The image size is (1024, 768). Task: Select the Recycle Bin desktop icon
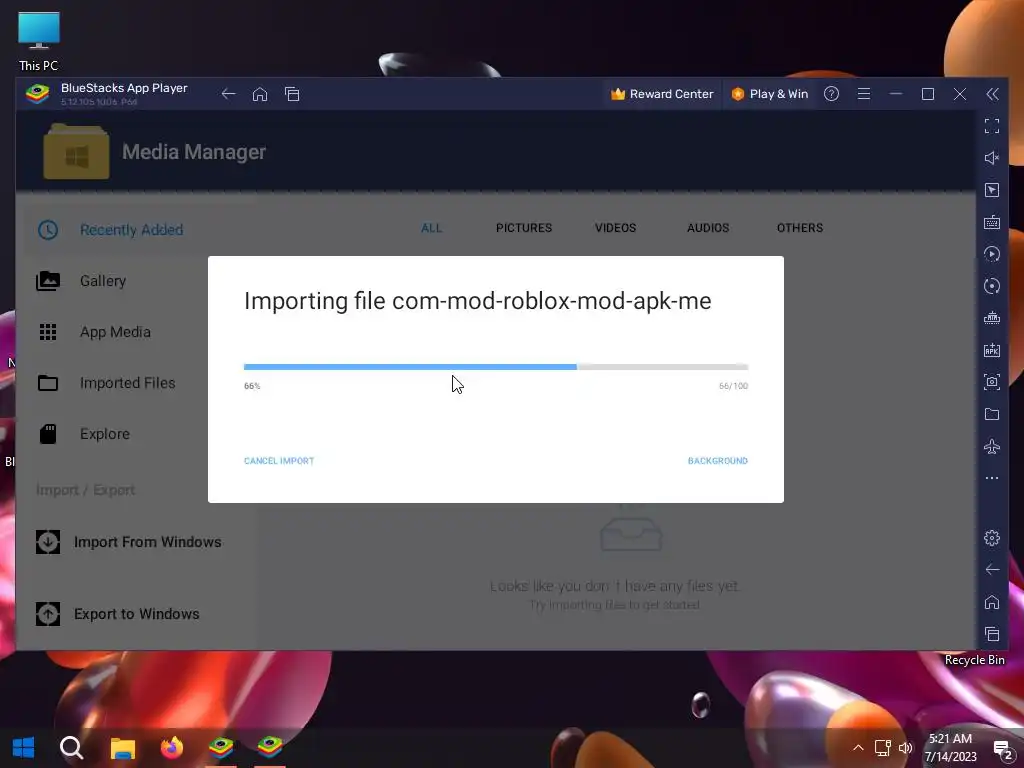pyautogui.click(x=974, y=660)
